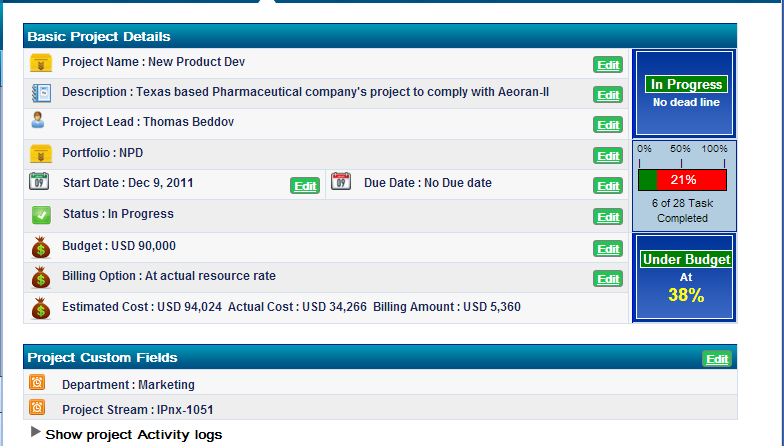Click the Status green checkmark icon

pyautogui.click(x=40, y=215)
